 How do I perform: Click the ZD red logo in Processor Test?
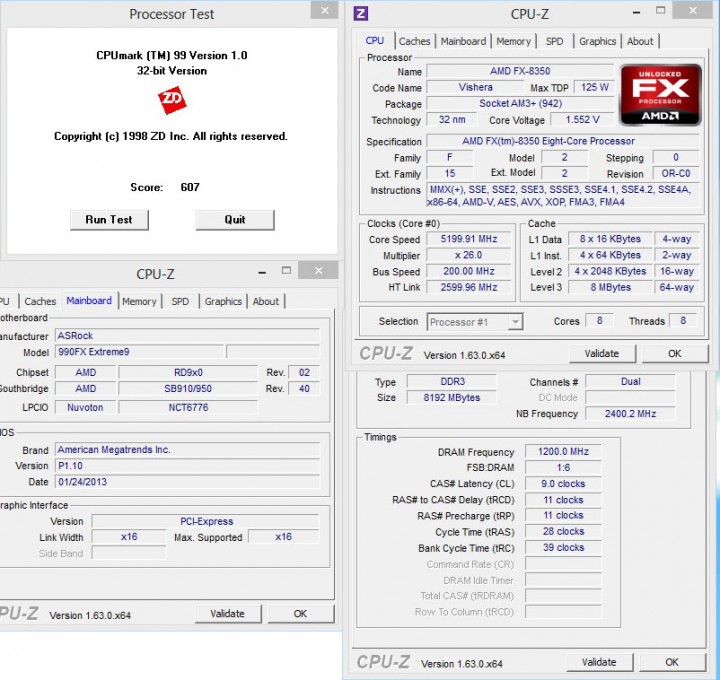tap(172, 100)
